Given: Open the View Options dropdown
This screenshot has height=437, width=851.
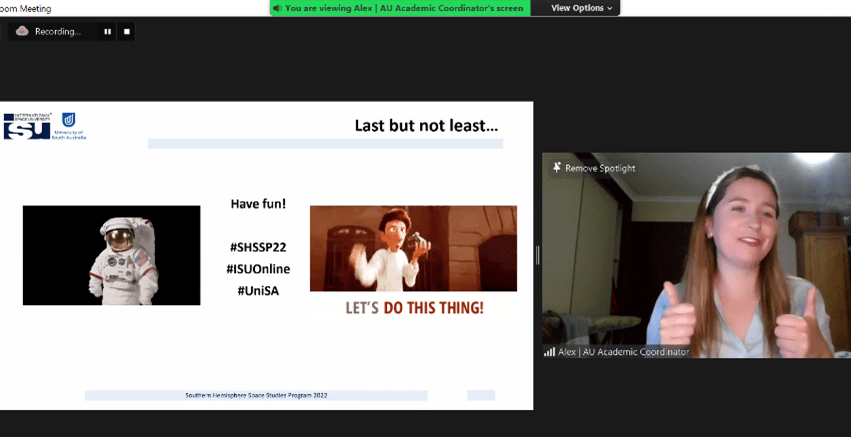Looking at the screenshot, I should [x=582, y=8].
